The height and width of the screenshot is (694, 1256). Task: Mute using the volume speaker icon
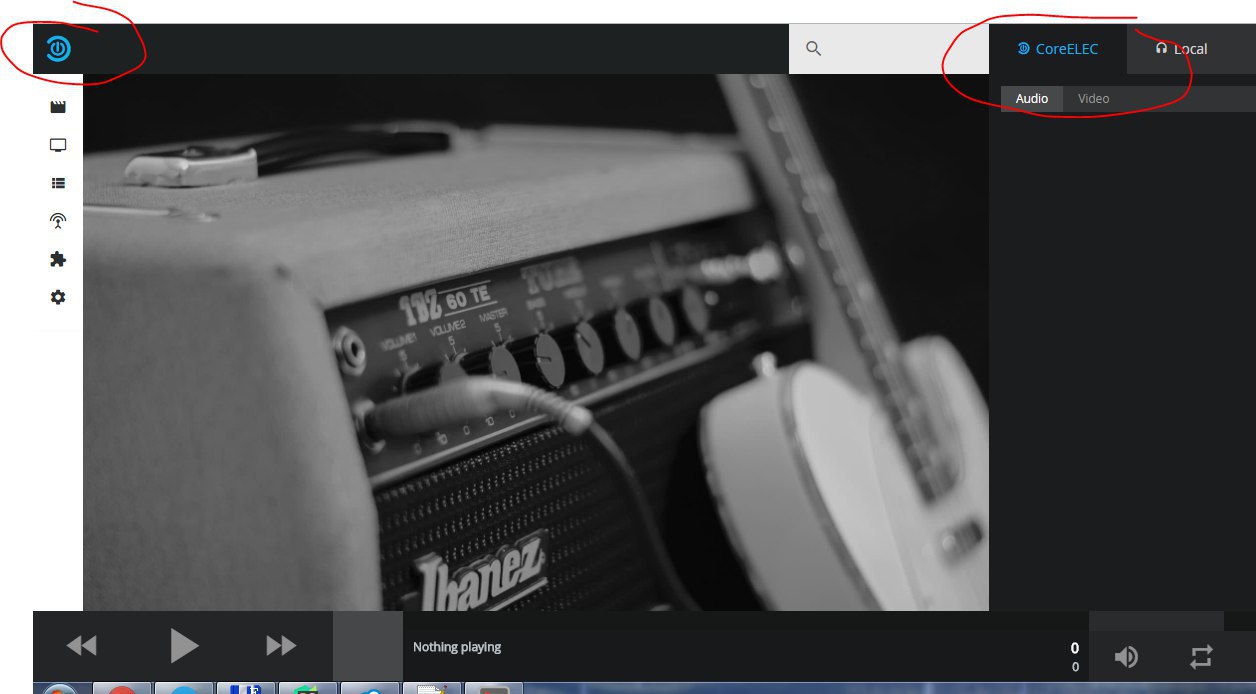1126,656
